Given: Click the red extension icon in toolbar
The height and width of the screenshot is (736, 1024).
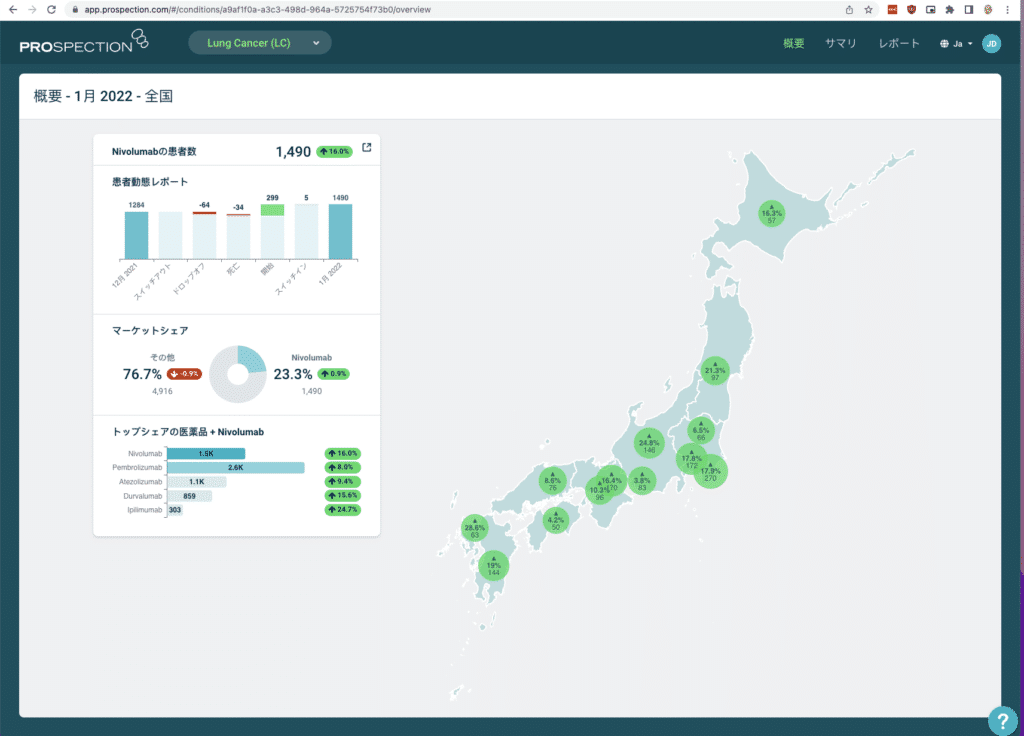Looking at the screenshot, I should [x=892, y=10].
